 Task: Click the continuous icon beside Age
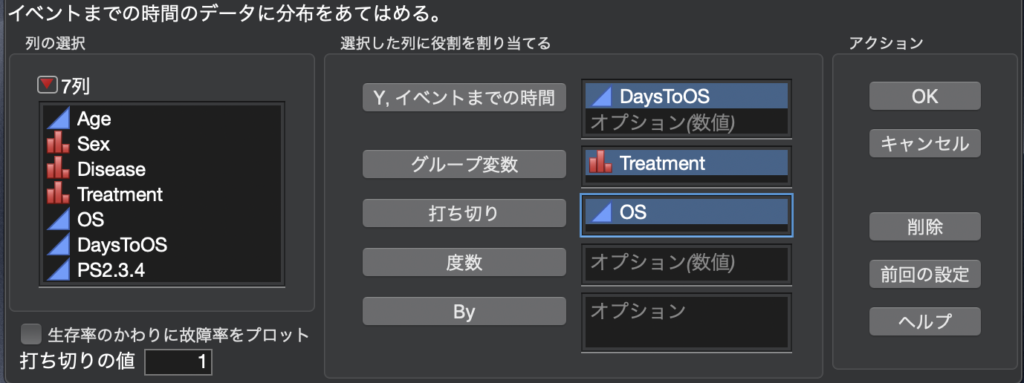[x=57, y=119]
